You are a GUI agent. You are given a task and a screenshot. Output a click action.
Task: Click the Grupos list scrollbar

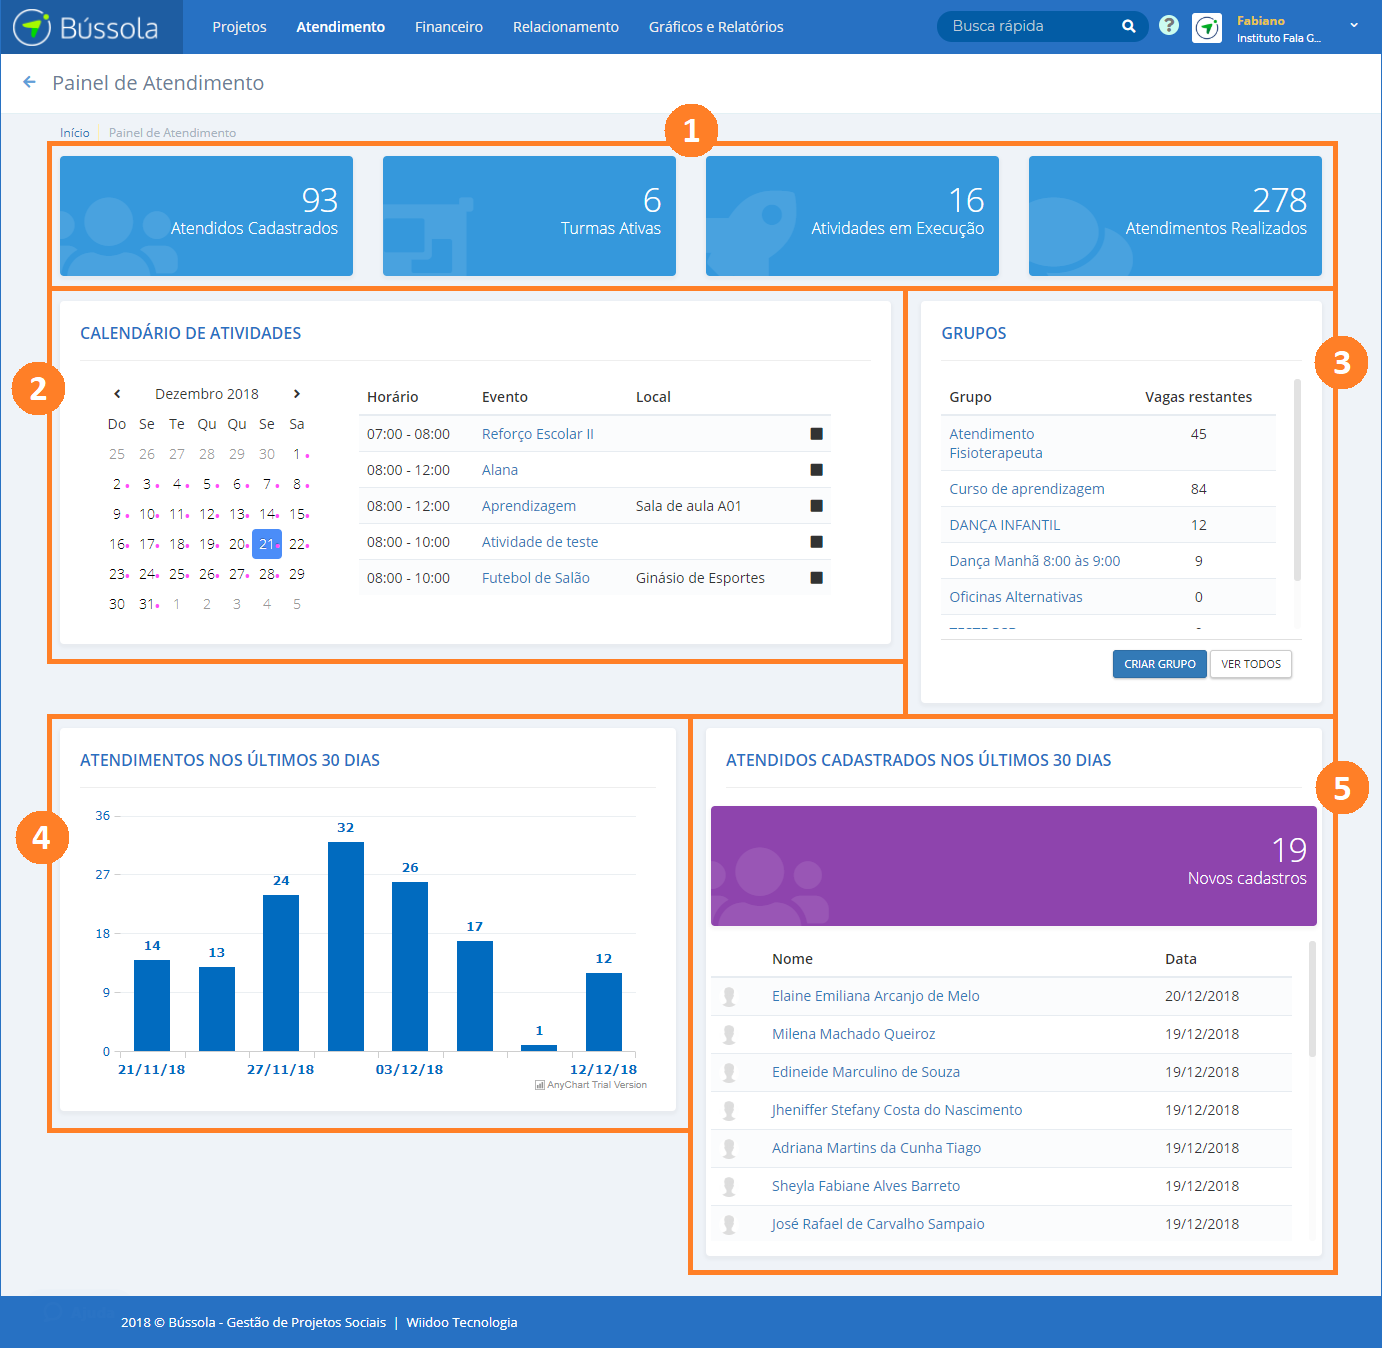(x=1297, y=480)
